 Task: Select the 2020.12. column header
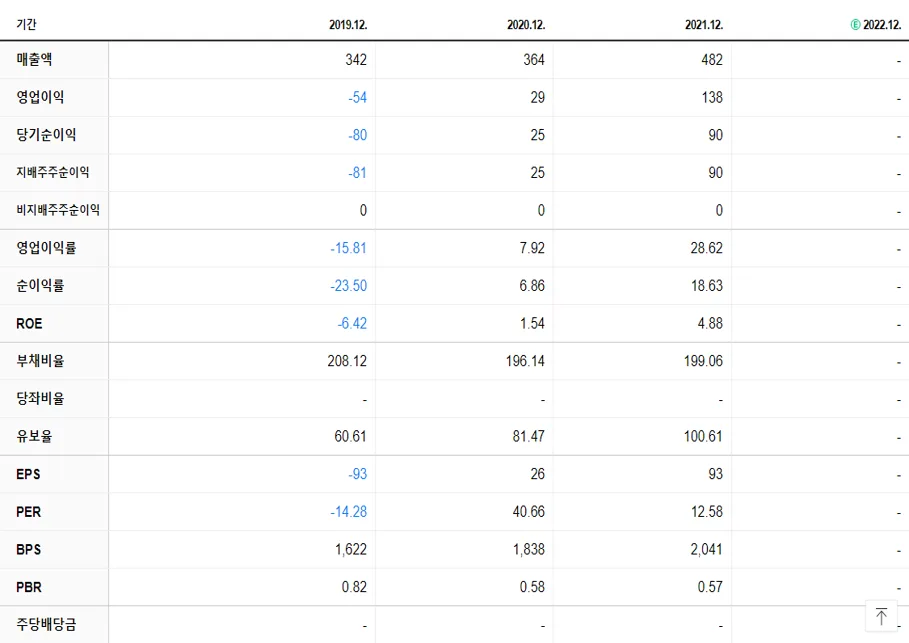pyautogui.click(x=526, y=25)
